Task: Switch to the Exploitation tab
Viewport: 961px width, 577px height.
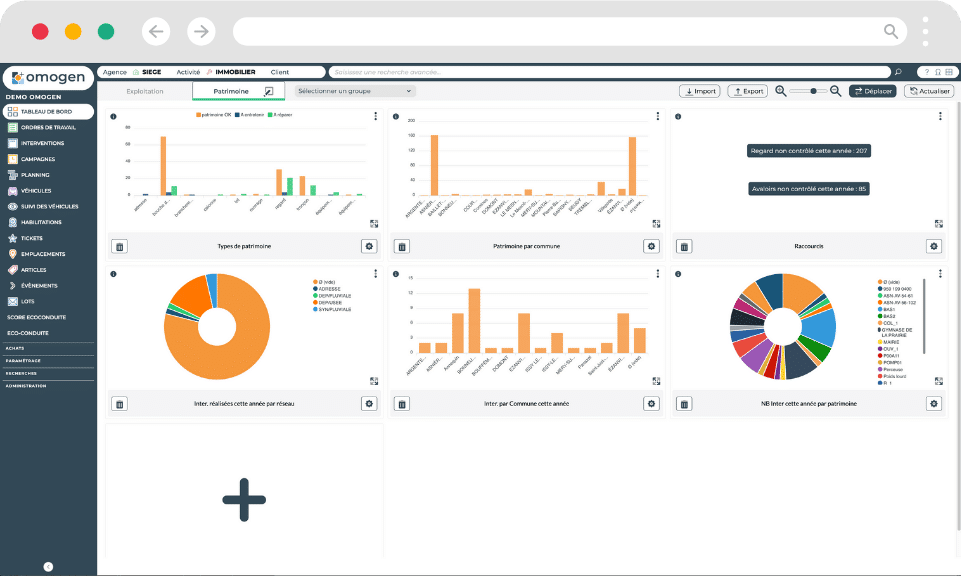Action: tap(145, 91)
